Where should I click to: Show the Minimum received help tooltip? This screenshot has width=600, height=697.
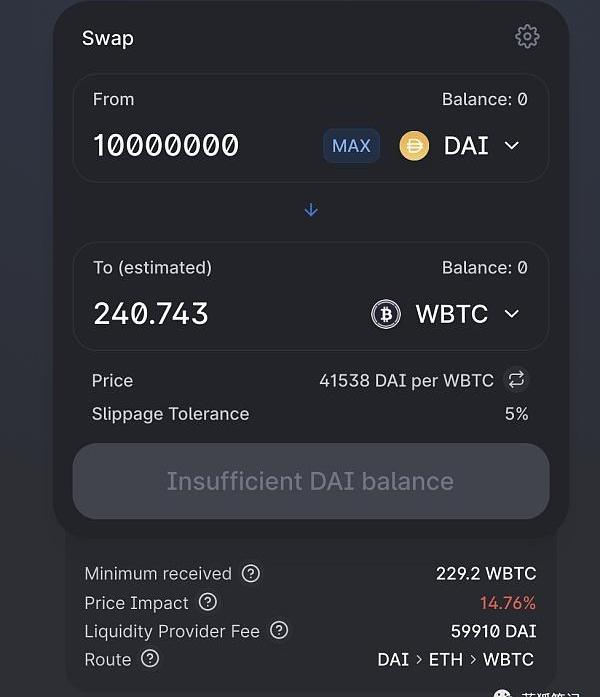coord(251,574)
